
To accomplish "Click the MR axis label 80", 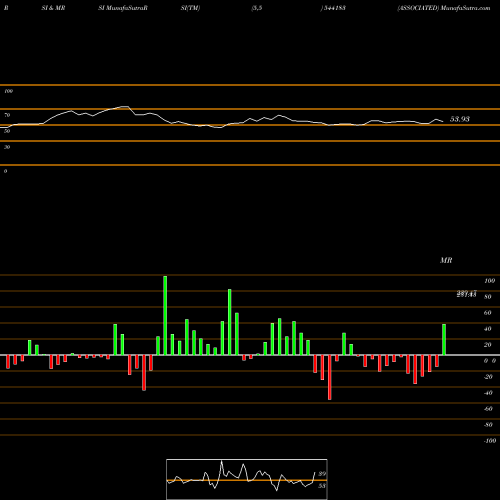I will [x=488, y=297].
